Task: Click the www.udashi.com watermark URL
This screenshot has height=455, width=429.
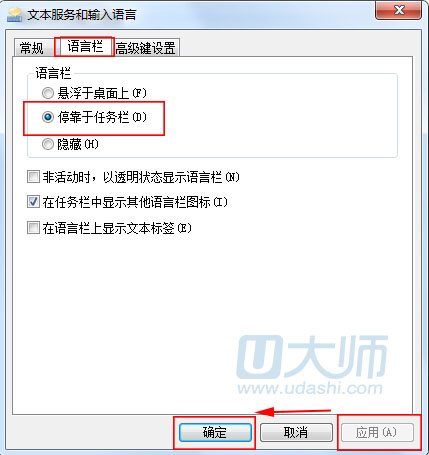Action: (310, 388)
